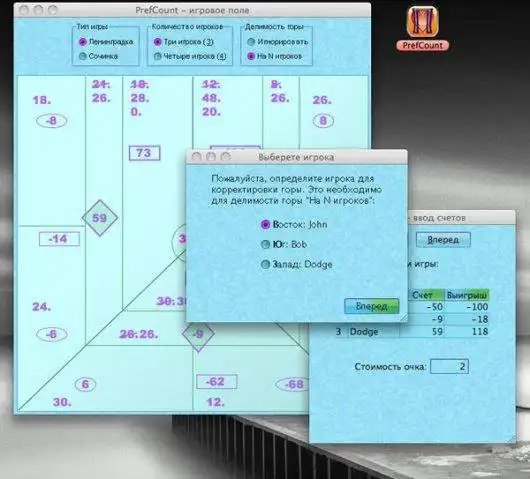The width and height of the screenshot is (530, 479).
Task: Choose Три игрока (3) option
Action: pos(183,42)
